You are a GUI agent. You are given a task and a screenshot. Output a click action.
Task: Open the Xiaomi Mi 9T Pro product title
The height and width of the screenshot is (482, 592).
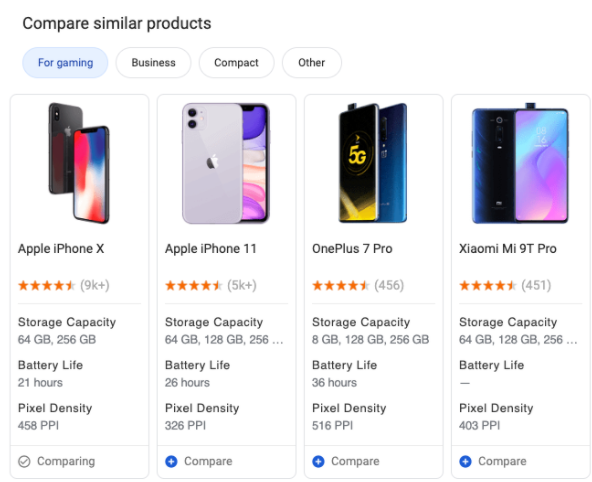point(508,249)
